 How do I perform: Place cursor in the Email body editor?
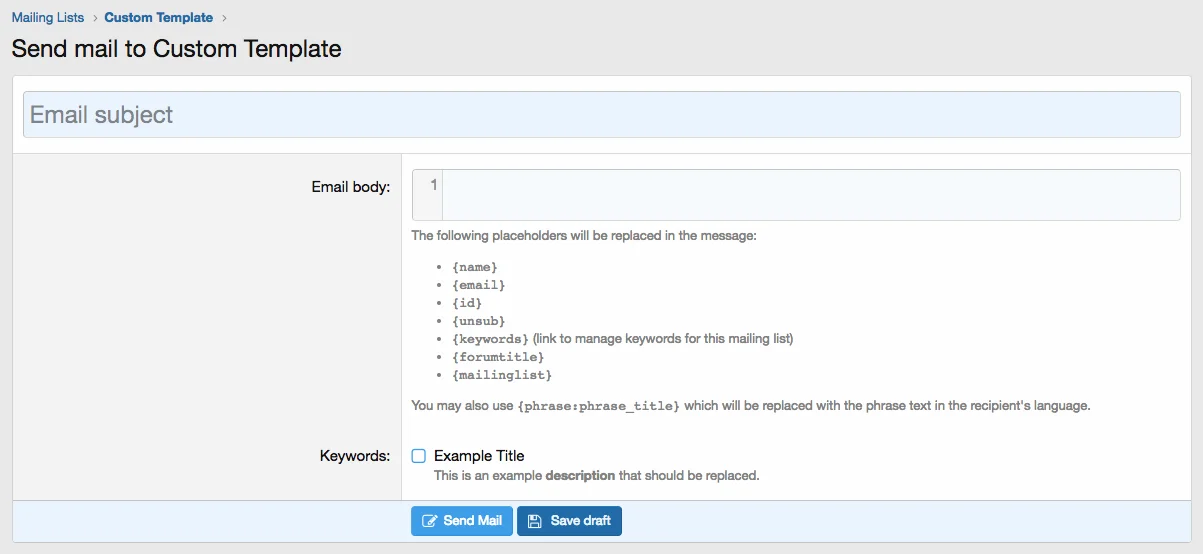(810, 194)
